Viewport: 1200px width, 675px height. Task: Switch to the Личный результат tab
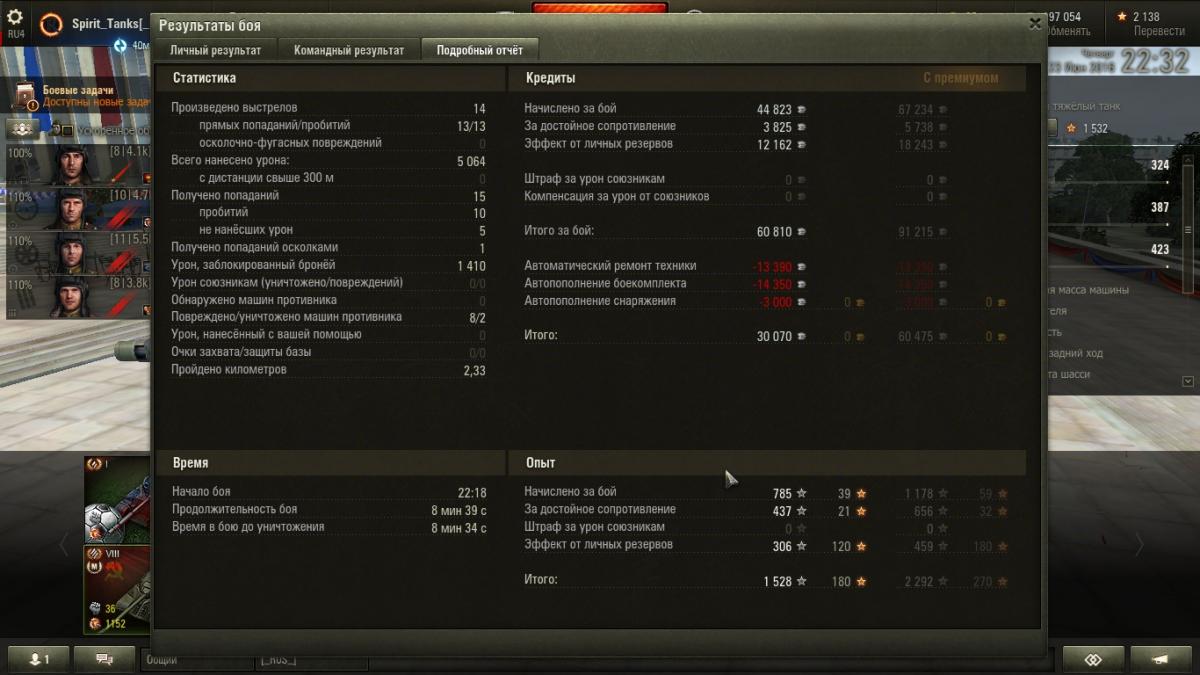[x=215, y=50]
